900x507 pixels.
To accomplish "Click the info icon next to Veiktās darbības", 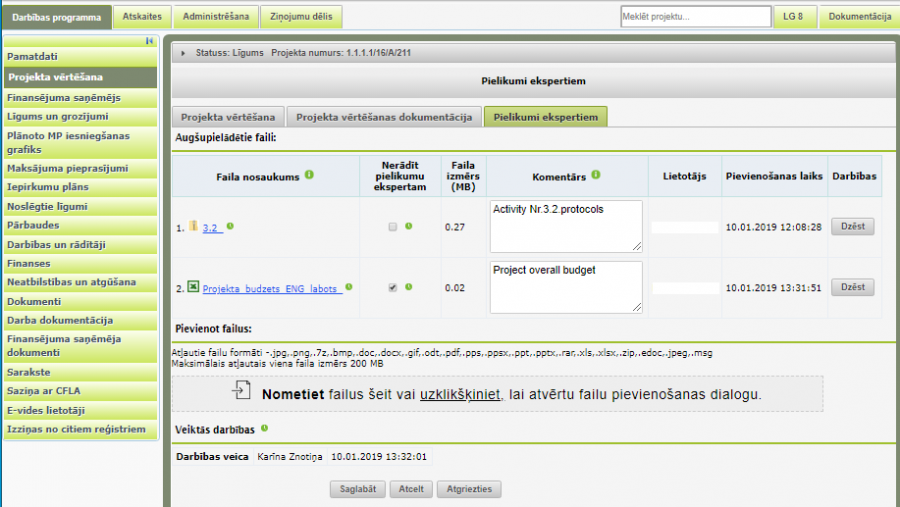I will (x=265, y=428).
